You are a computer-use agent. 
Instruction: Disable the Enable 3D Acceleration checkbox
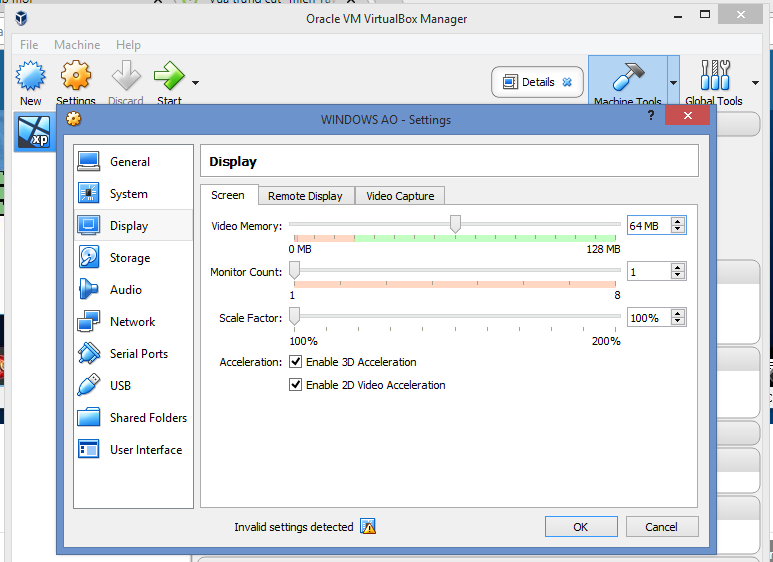click(x=295, y=362)
